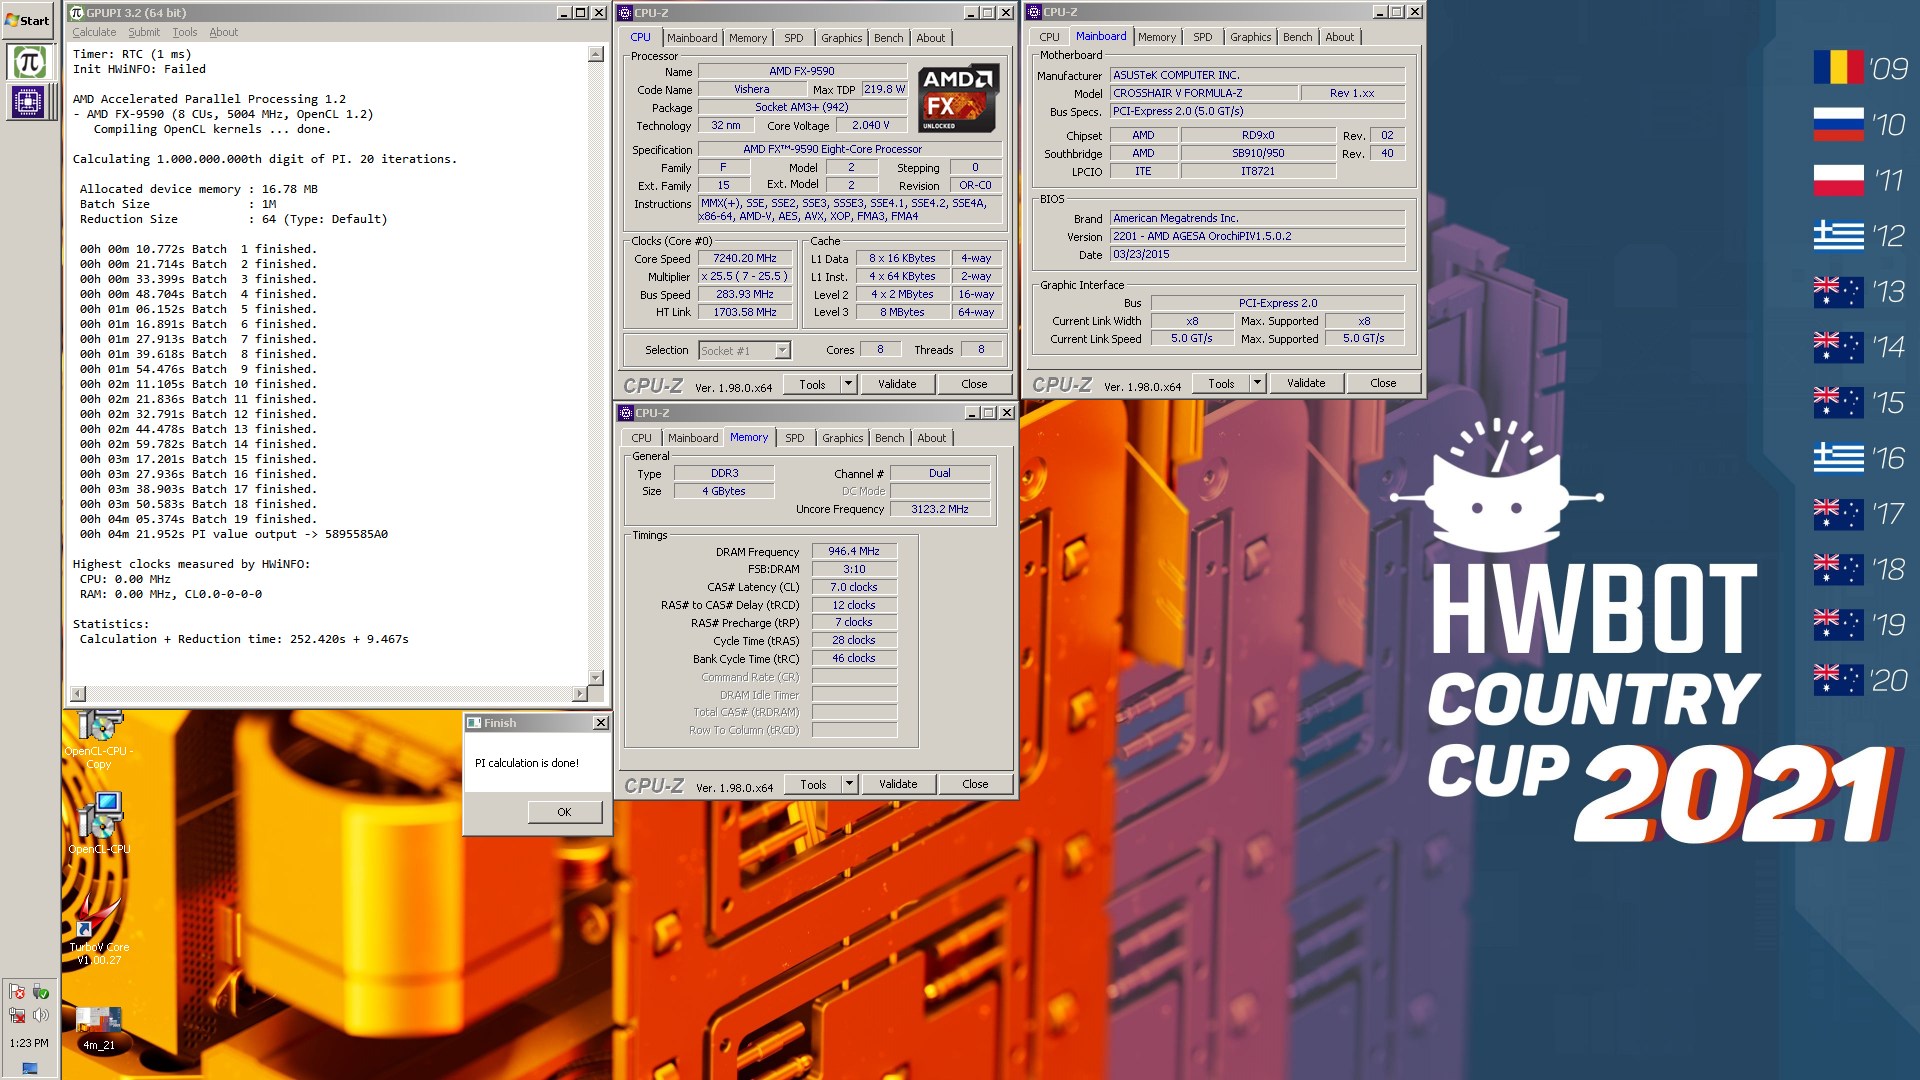1920x1080 pixels.
Task: Open GPUPI Tools menu
Action: [x=185, y=32]
